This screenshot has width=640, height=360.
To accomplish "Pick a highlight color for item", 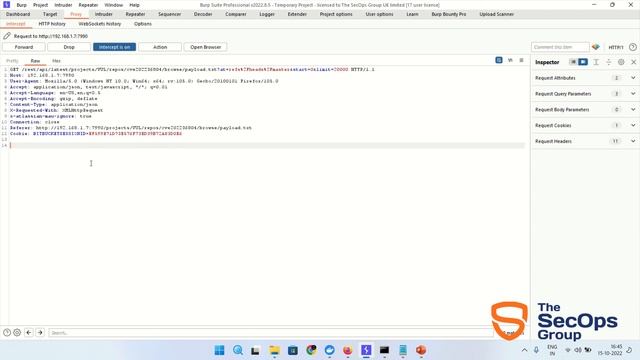I will (x=596, y=47).
